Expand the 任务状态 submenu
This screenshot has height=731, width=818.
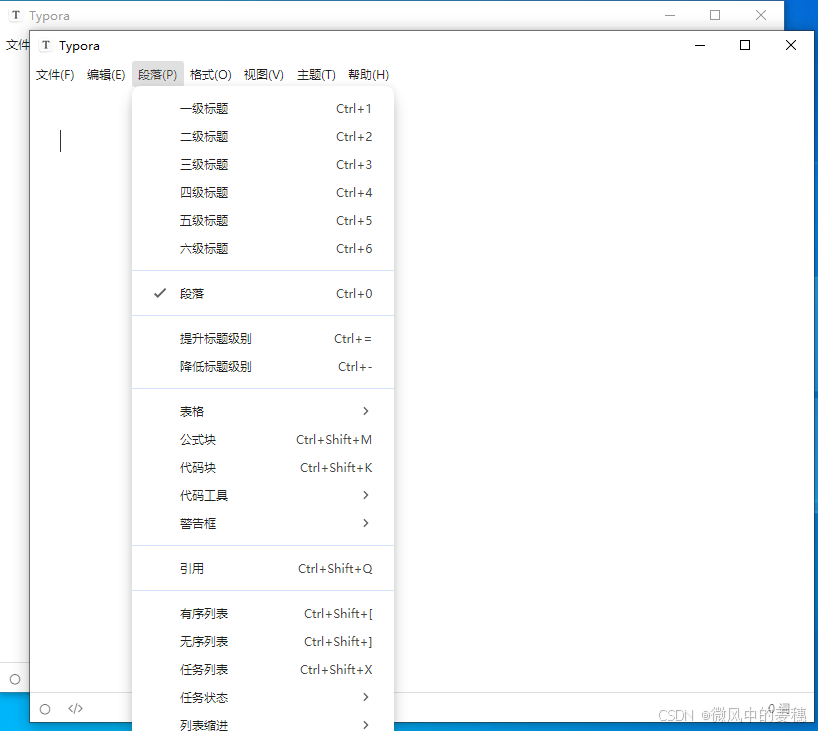tap(263, 698)
